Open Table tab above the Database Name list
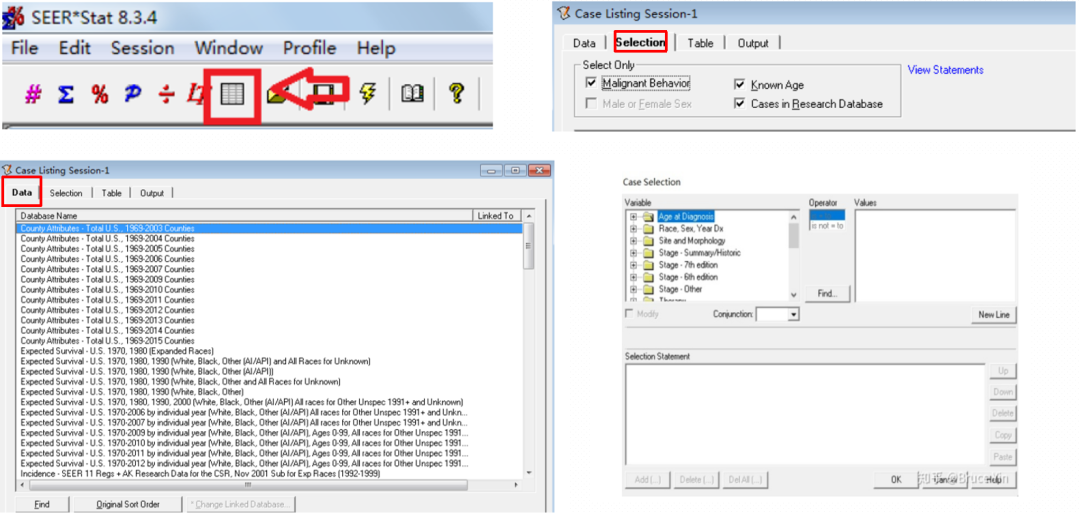Viewport: 1080px width, 513px height. pos(112,193)
